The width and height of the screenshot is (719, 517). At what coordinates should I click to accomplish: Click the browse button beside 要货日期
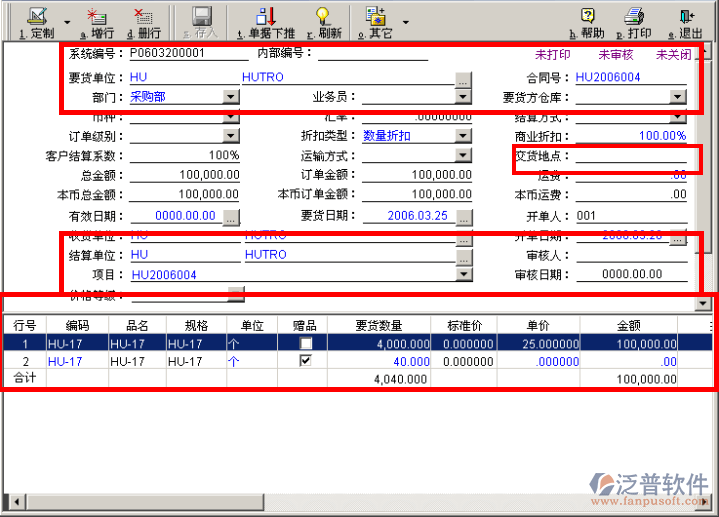click(x=463, y=216)
